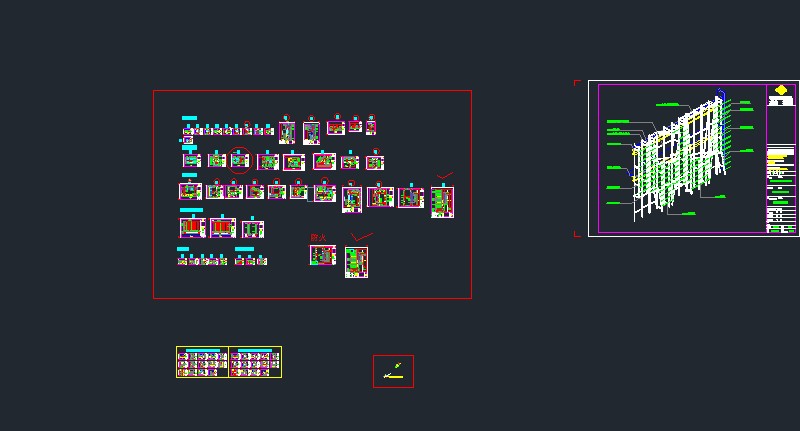Click the red corner marker at top-left of layout
Viewport: 800px width, 431px height.
coord(576,83)
